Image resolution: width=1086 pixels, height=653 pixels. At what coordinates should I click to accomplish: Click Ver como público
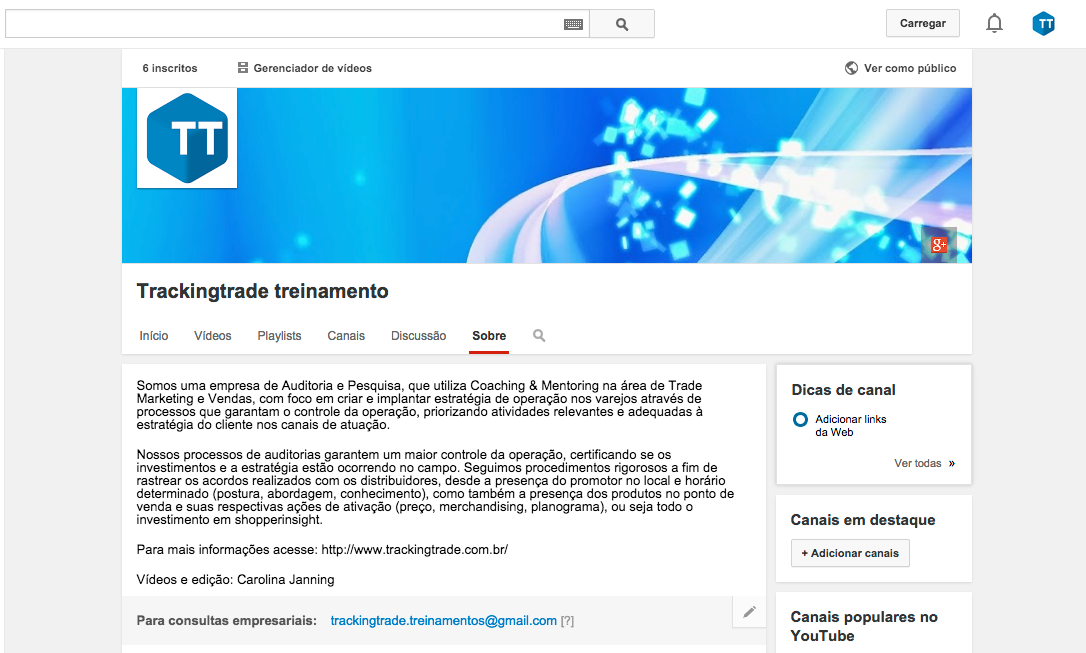click(x=910, y=68)
